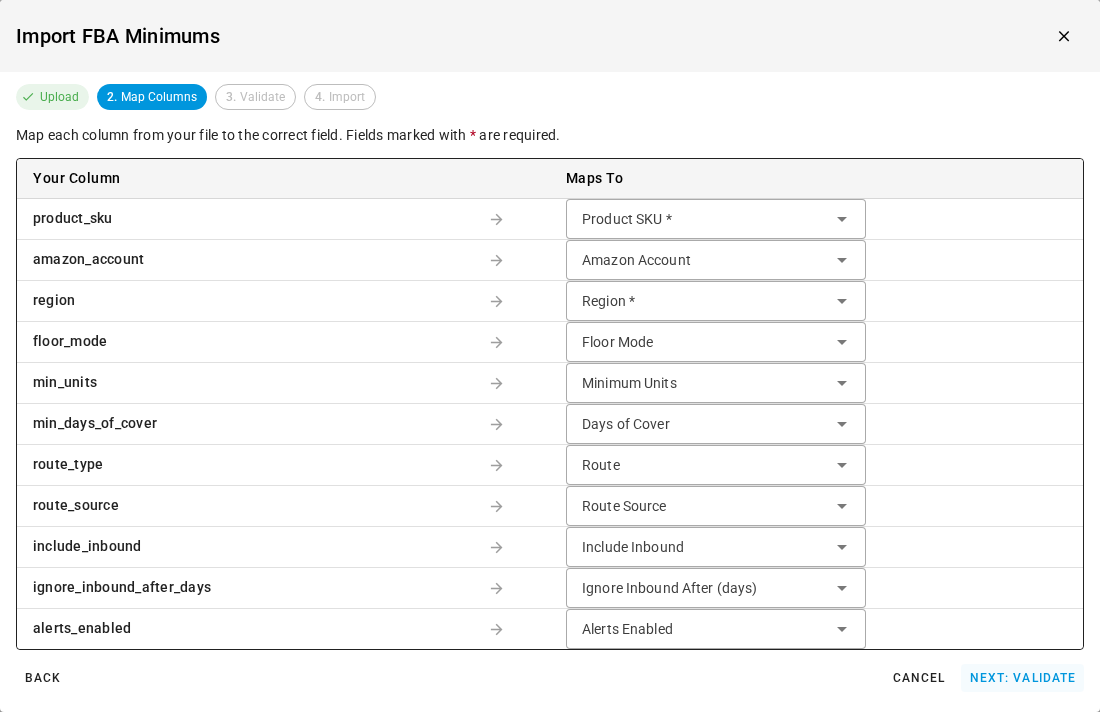The height and width of the screenshot is (712, 1100).
Task: Click the arrow icon in amazon_account row
Action: click(x=497, y=260)
